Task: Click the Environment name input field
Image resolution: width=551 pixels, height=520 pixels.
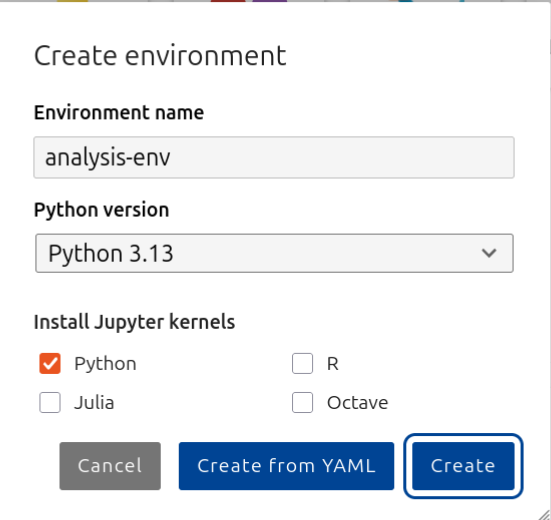Action: (274, 157)
